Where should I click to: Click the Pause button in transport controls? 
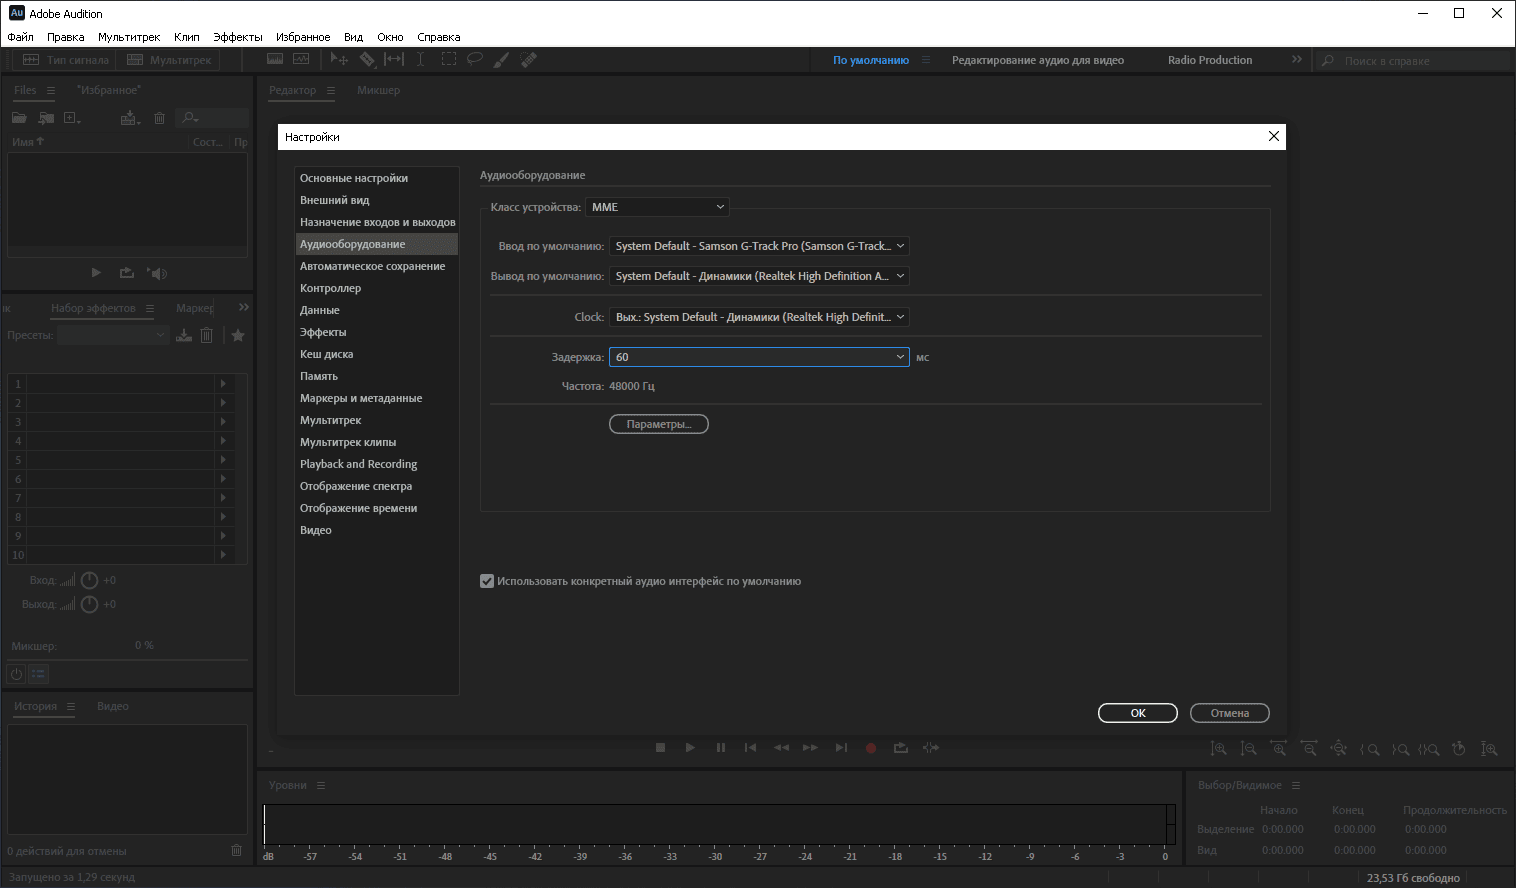(721, 748)
